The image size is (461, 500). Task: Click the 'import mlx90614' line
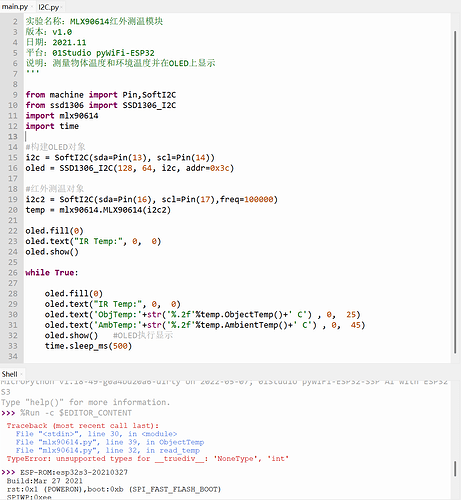point(62,116)
